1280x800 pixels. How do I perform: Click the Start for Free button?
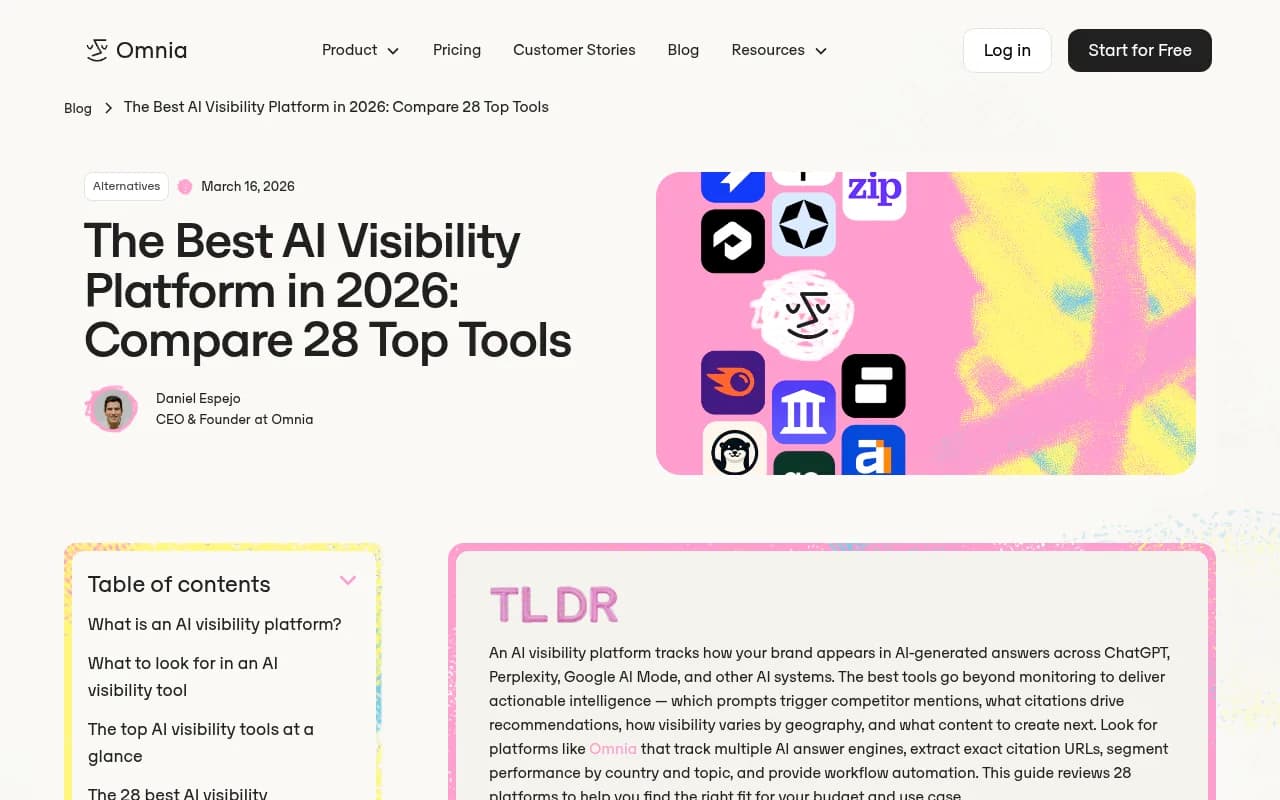pos(1139,50)
